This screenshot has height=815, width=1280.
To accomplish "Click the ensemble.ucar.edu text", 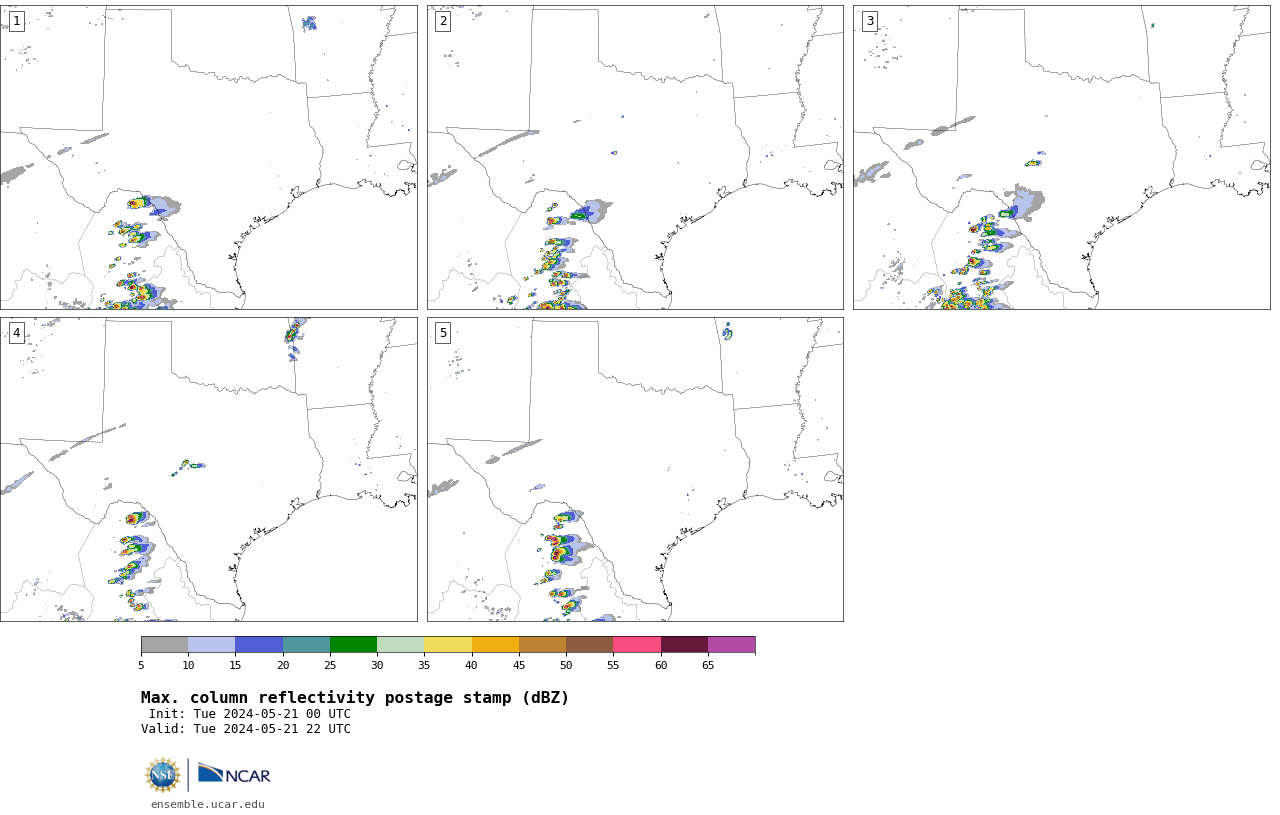I will pyautogui.click(x=208, y=804).
